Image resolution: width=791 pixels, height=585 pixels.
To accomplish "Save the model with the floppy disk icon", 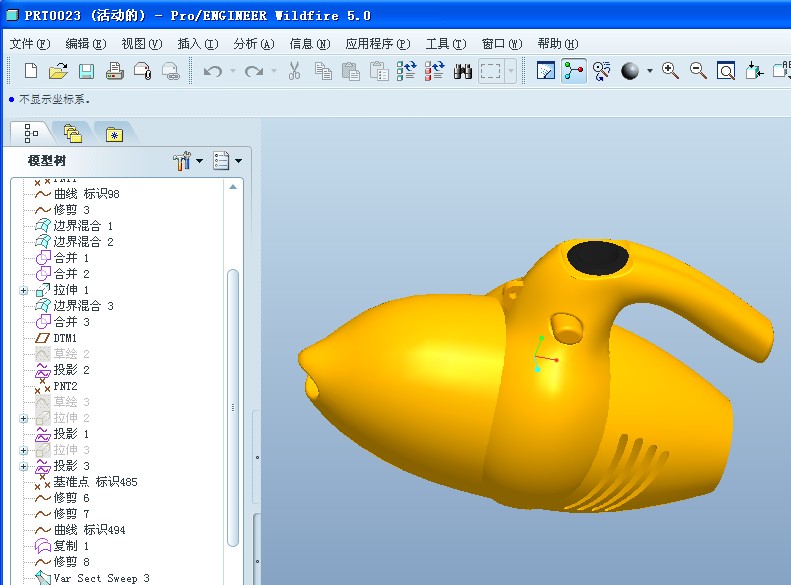I will click(87, 71).
